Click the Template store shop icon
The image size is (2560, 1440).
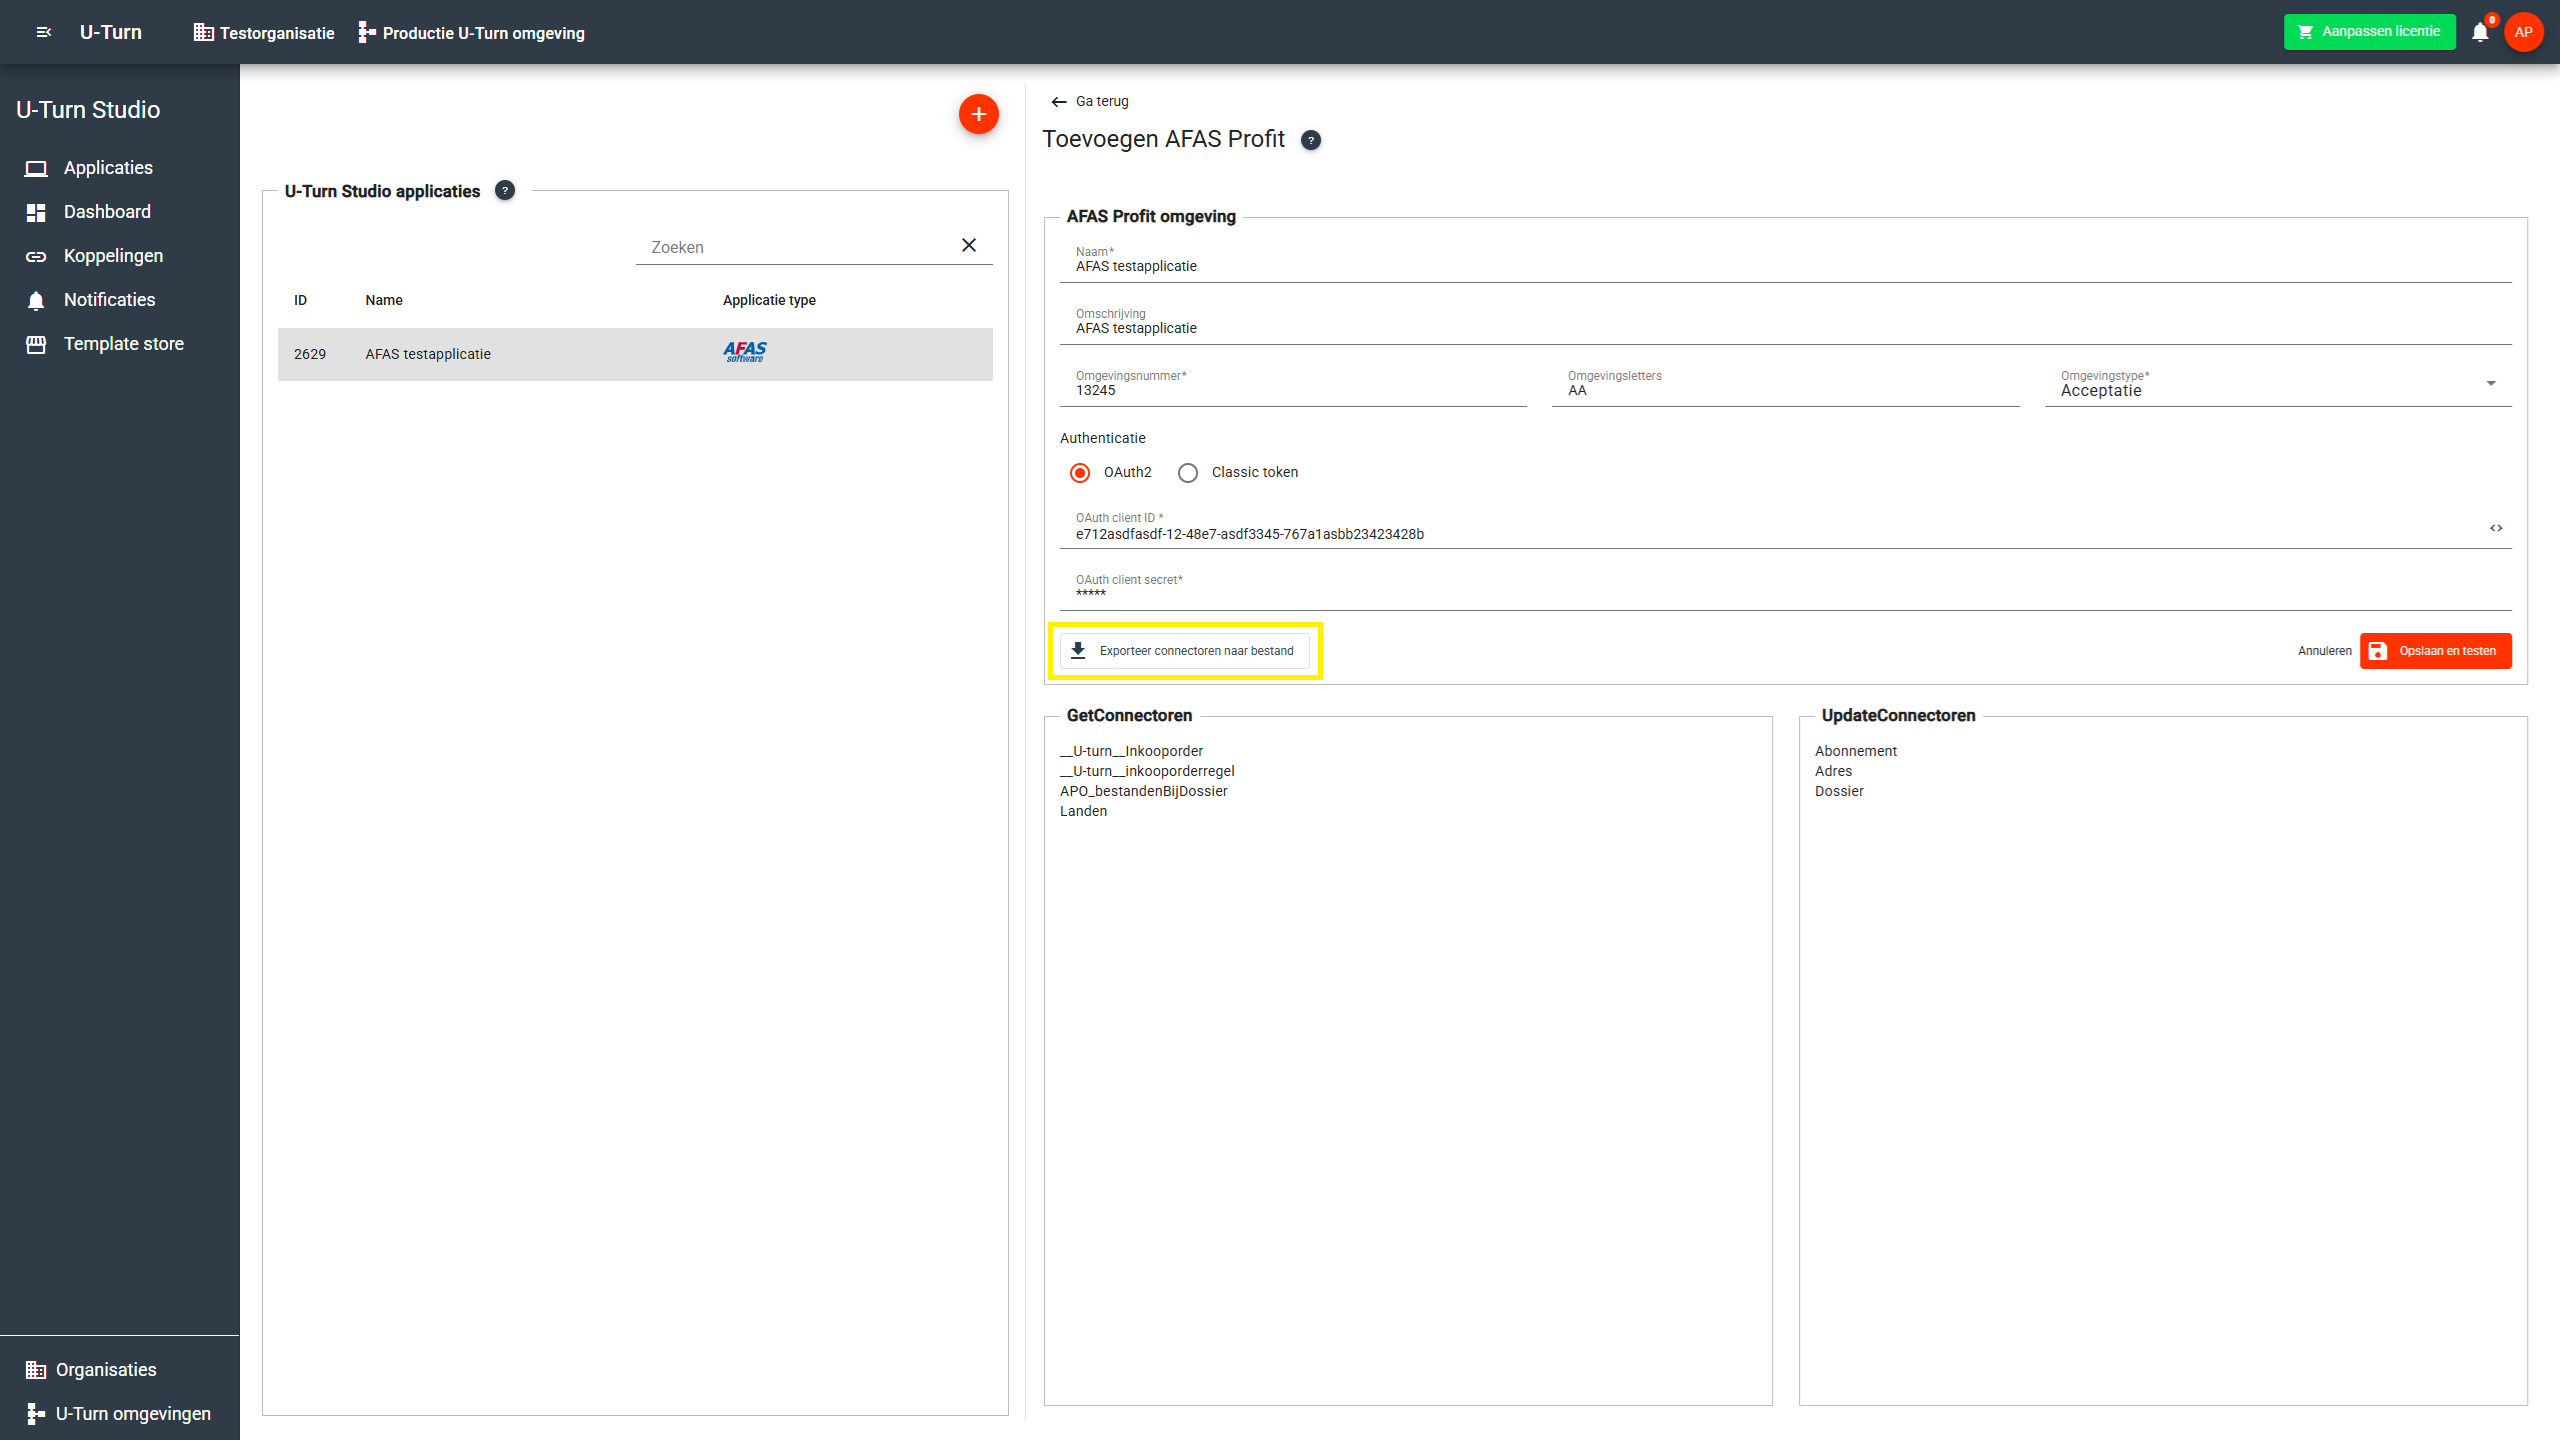click(x=36, y=344)
